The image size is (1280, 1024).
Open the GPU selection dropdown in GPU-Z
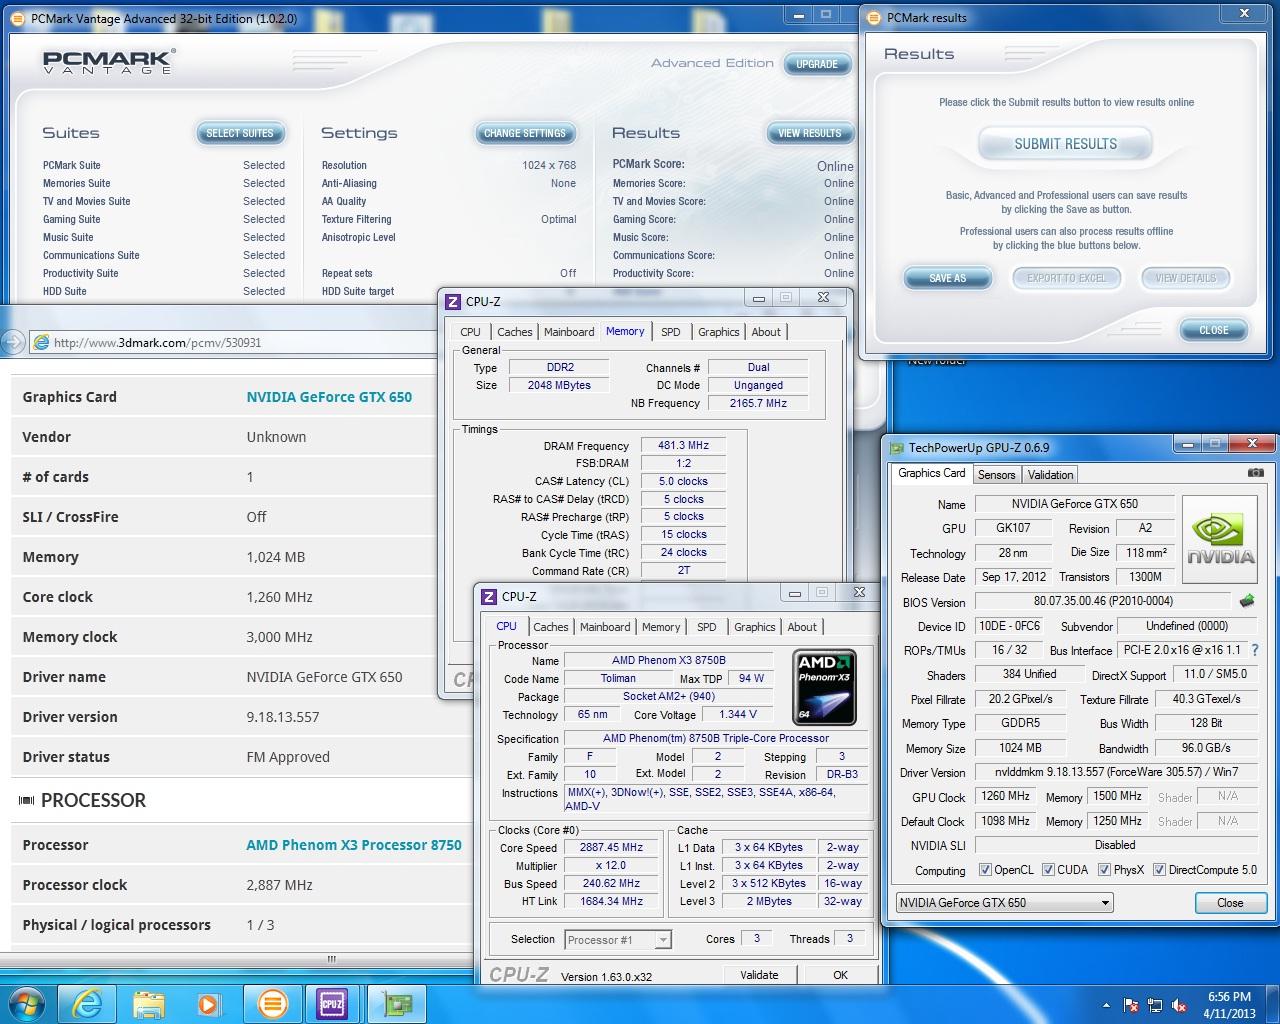coord(1004,903)
